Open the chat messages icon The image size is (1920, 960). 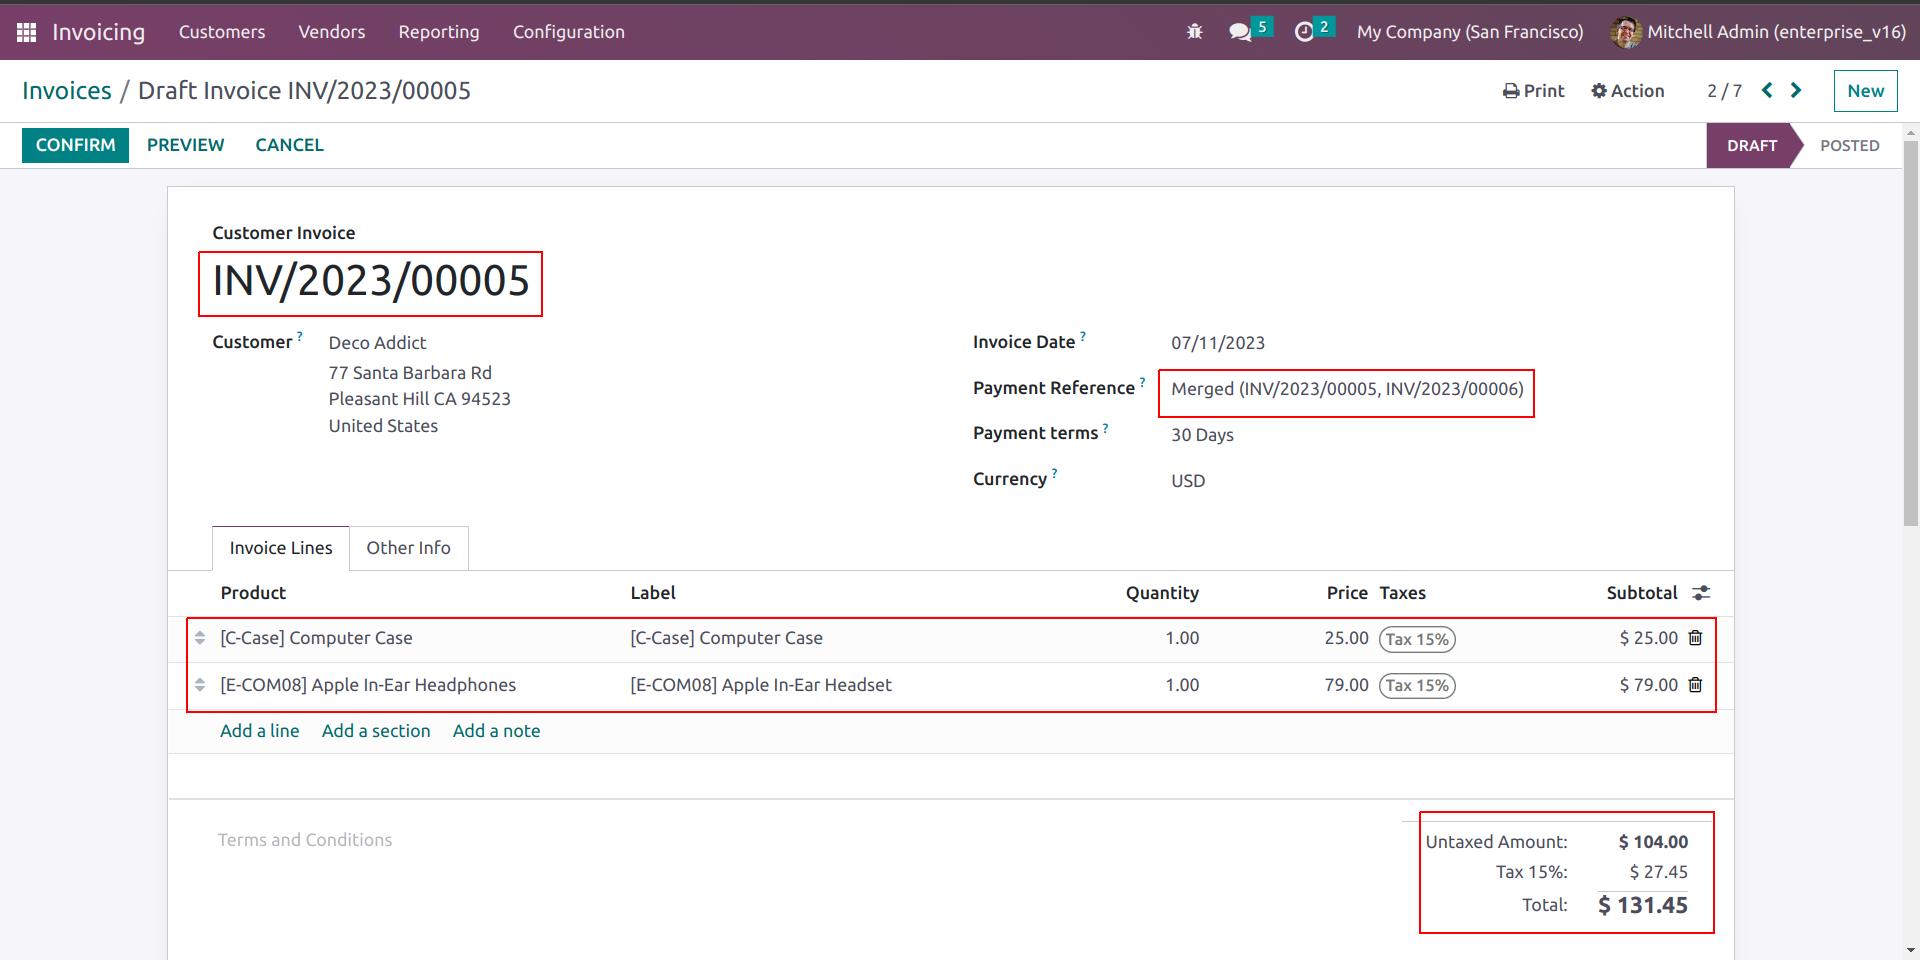1240,32
